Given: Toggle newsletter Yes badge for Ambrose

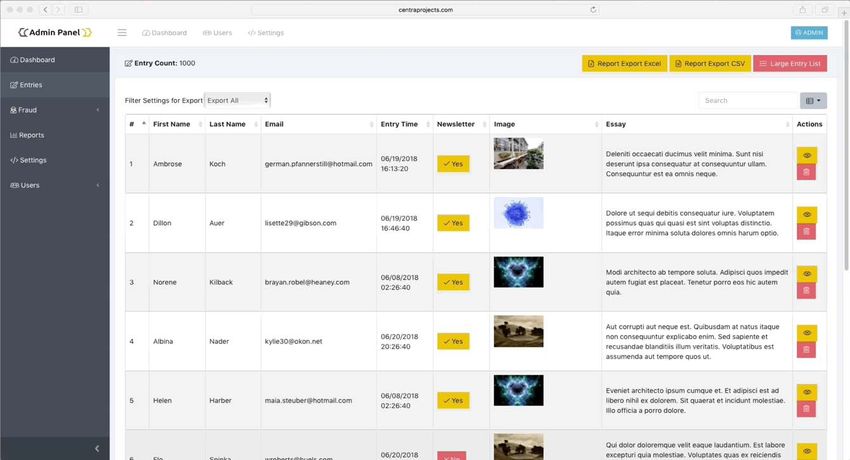Looking at the screenshot, I should click(x=453, y=164).
